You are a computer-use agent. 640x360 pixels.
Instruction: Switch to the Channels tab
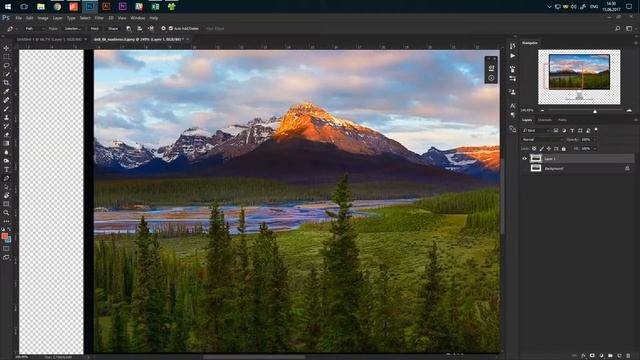point(544,120)
